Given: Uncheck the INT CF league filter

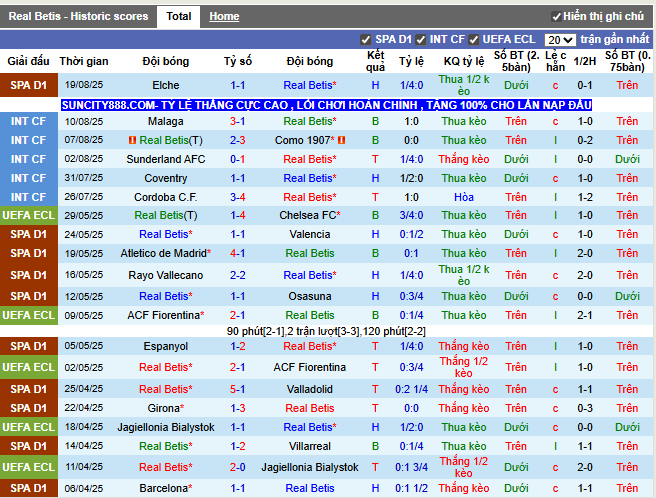Looking at the screenshot, I should click(420, 40).
